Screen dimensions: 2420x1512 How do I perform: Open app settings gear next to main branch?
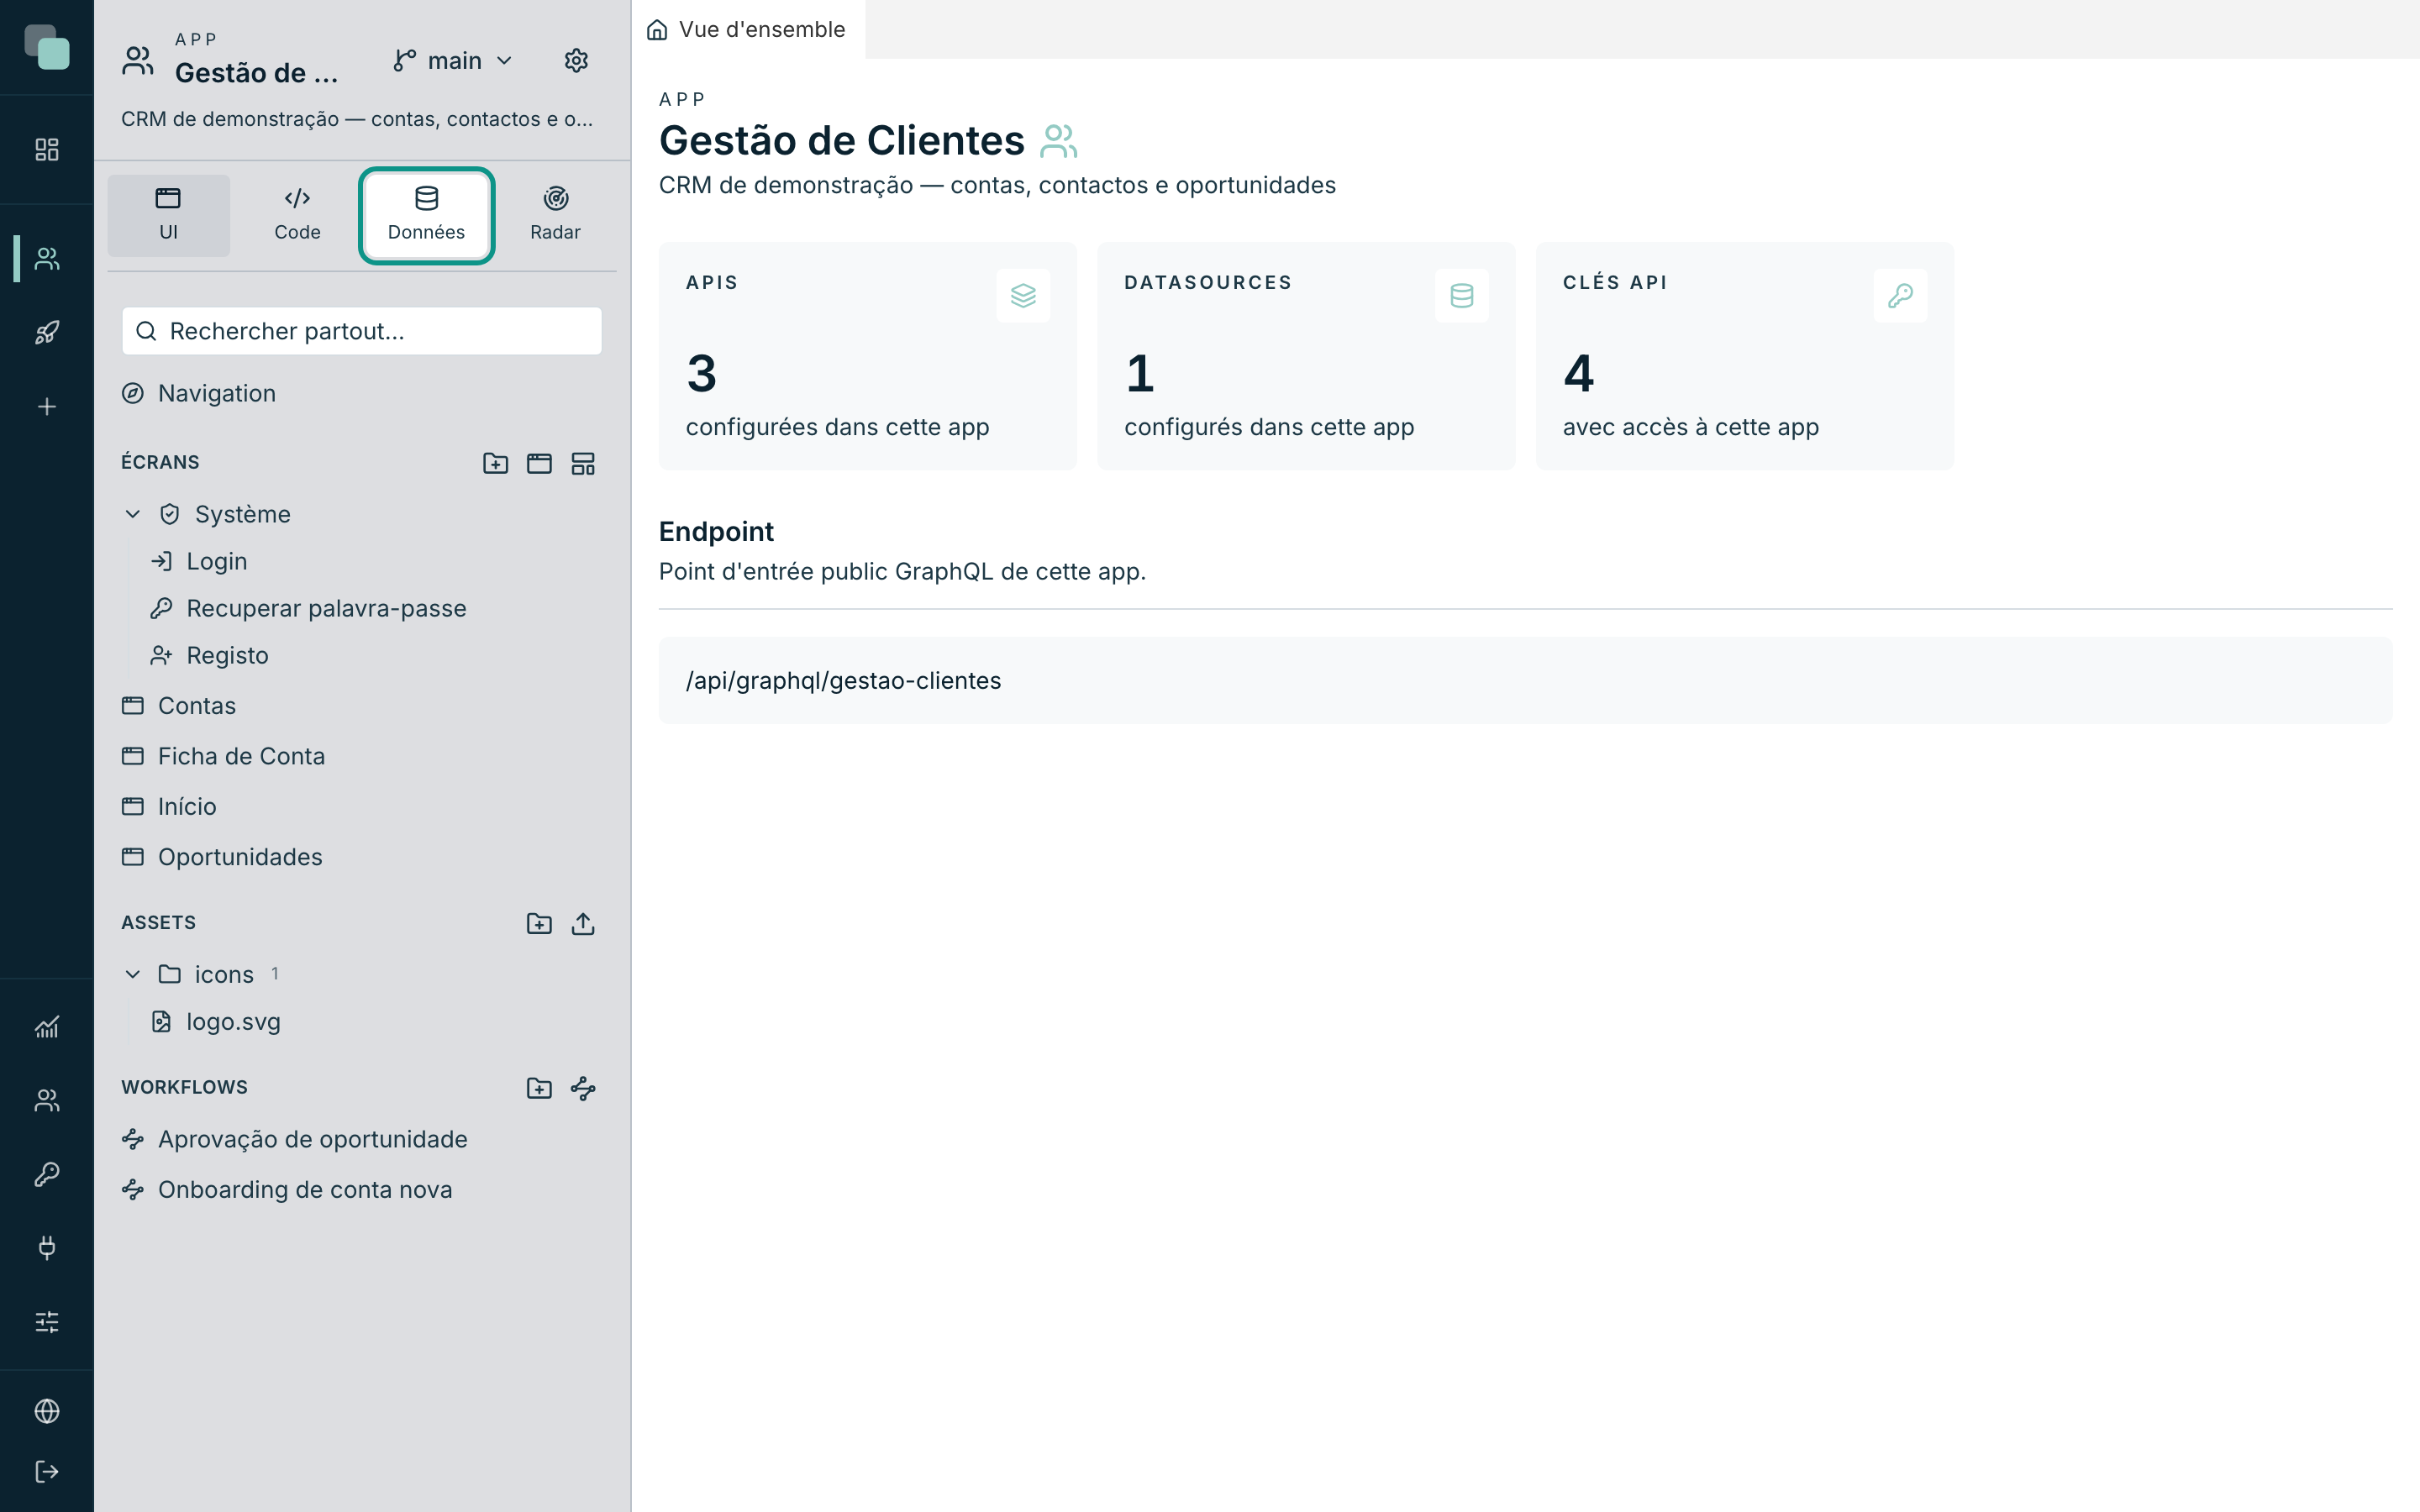(x=576, y=61)
